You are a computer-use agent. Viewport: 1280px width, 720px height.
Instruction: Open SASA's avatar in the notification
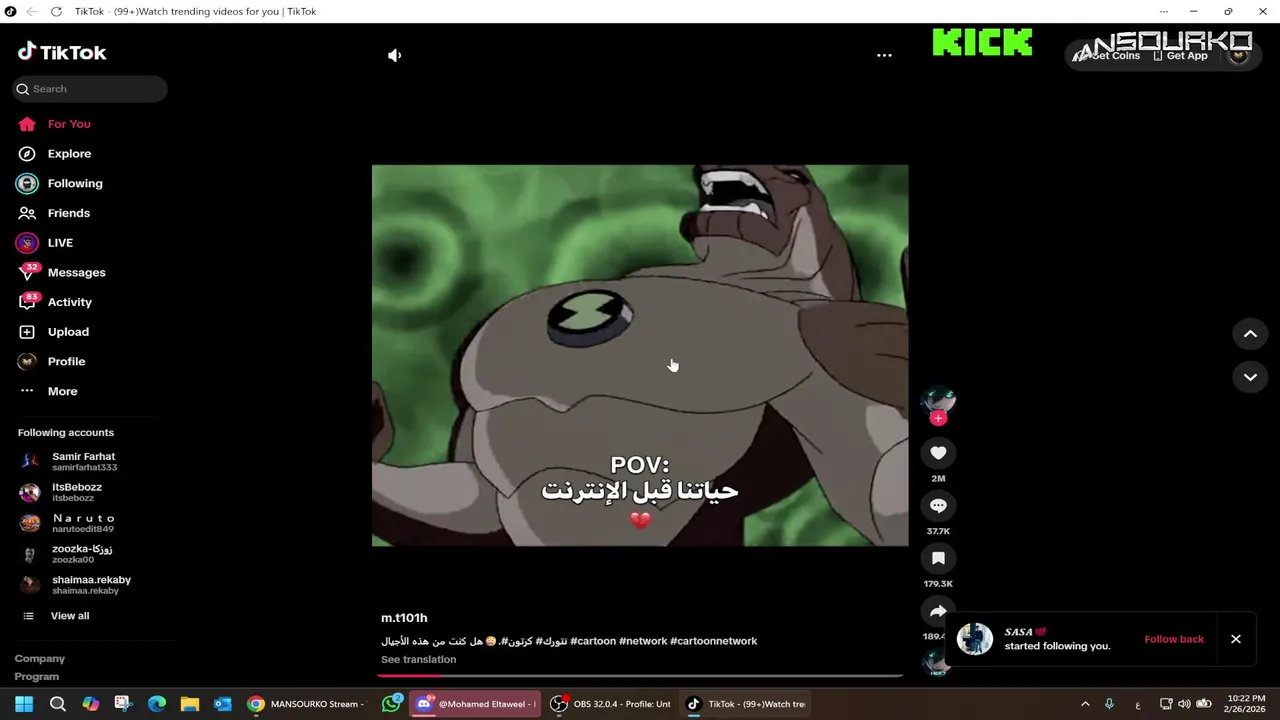click(975, 639)
